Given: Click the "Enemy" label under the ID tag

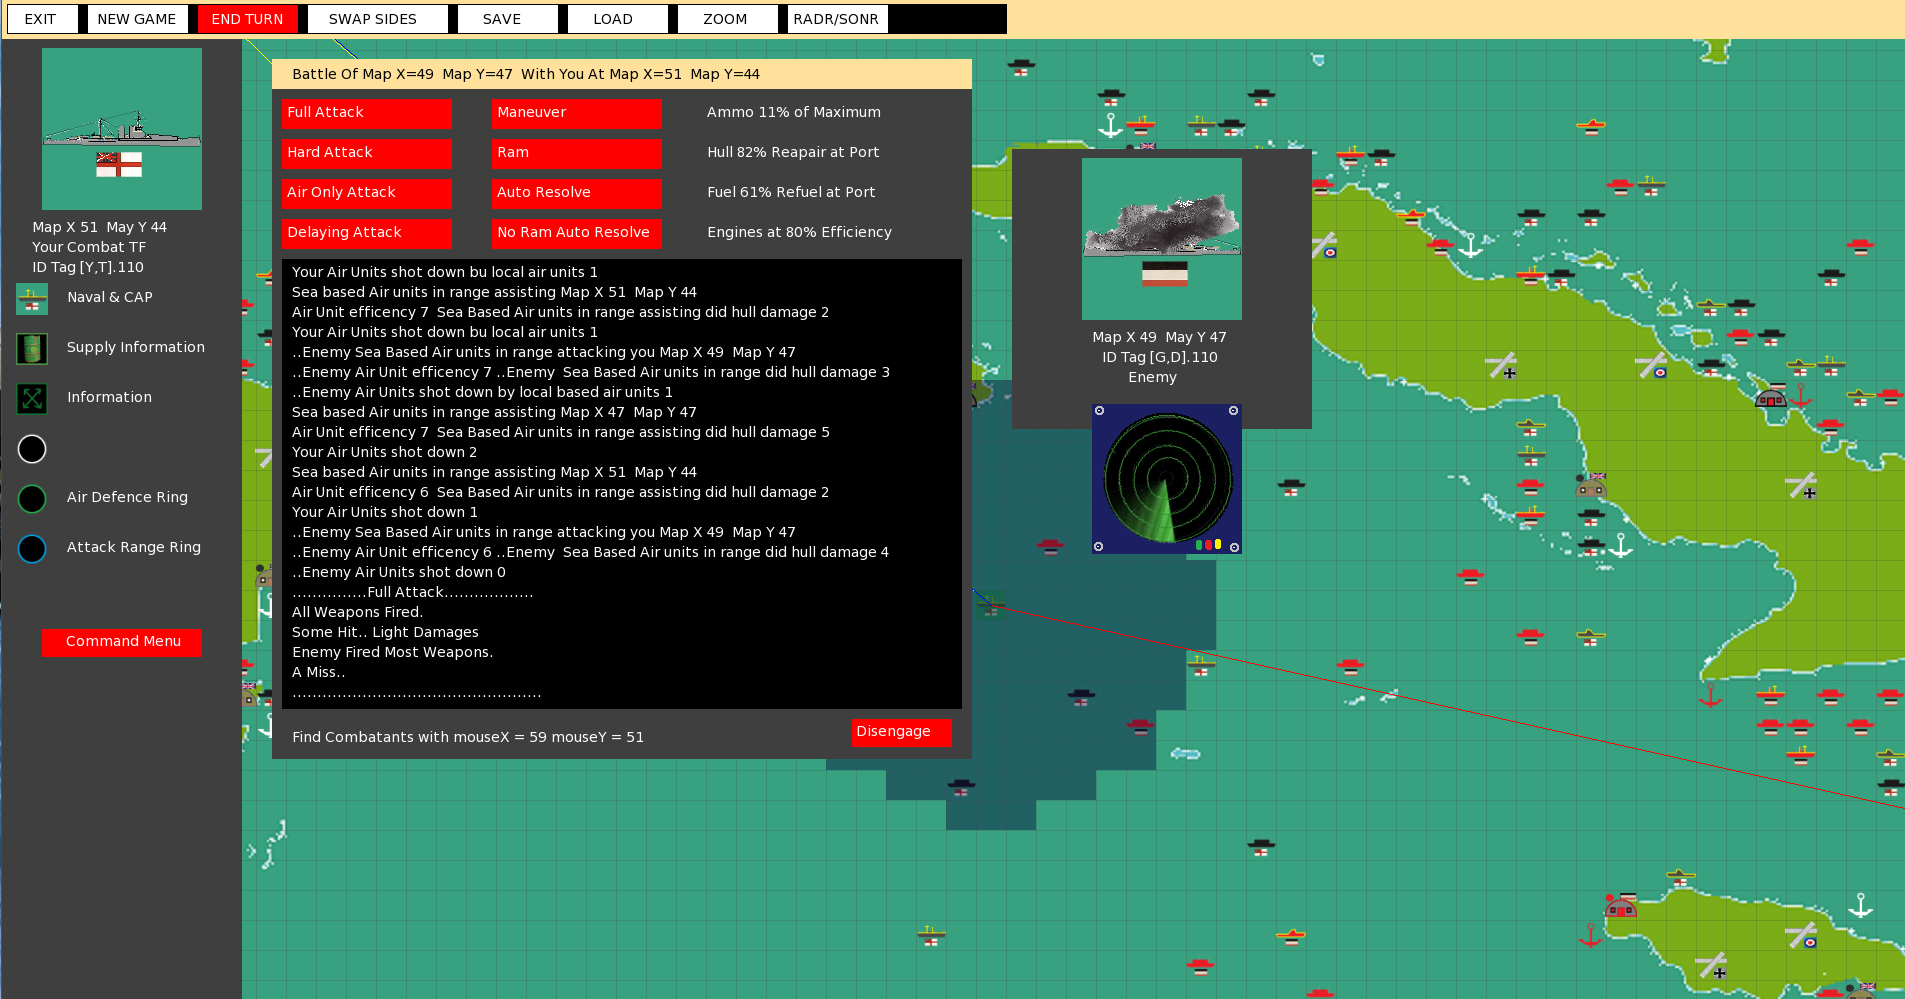Looking at the screenshot, I should pos(1152,377).
